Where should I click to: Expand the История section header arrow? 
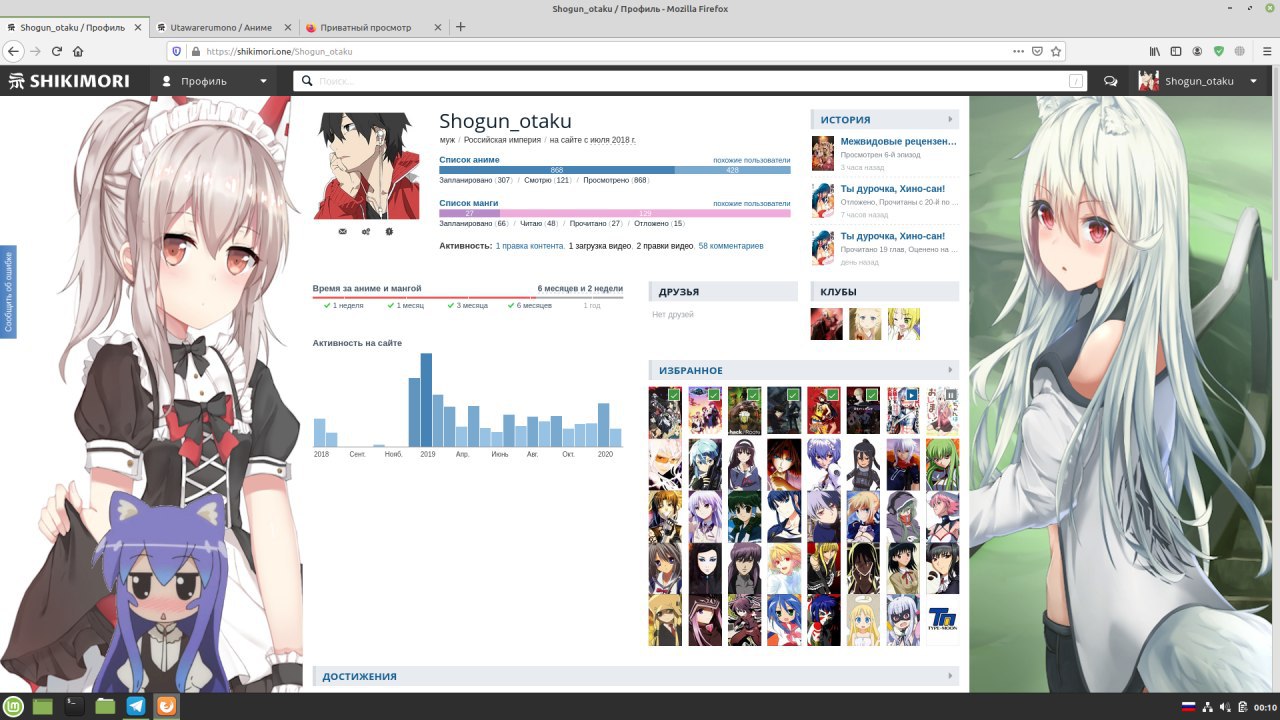coord(951,120)
